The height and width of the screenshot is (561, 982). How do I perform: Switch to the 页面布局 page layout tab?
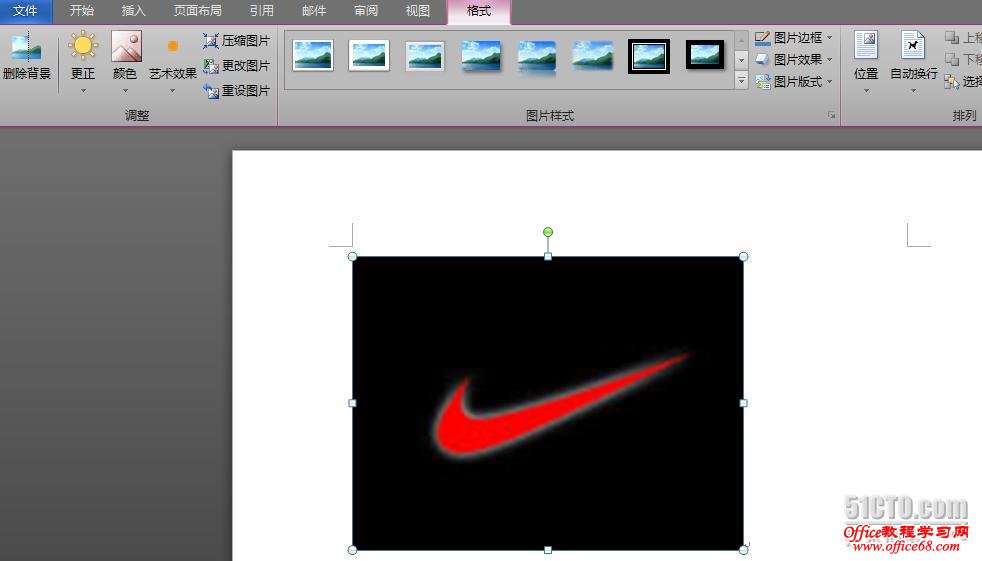197,11
